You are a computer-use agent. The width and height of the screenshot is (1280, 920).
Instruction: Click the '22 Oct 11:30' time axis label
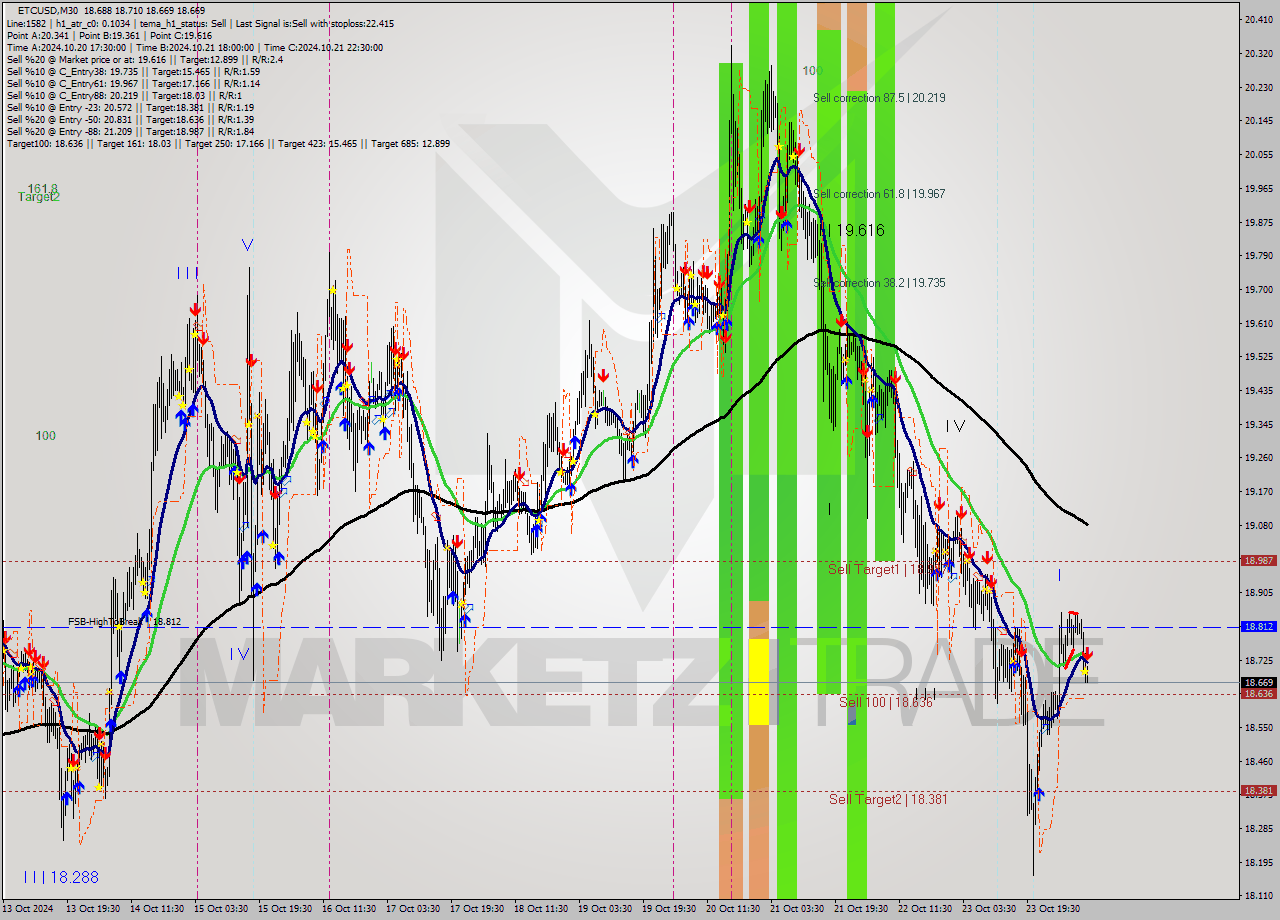click(x=925, y=909)
